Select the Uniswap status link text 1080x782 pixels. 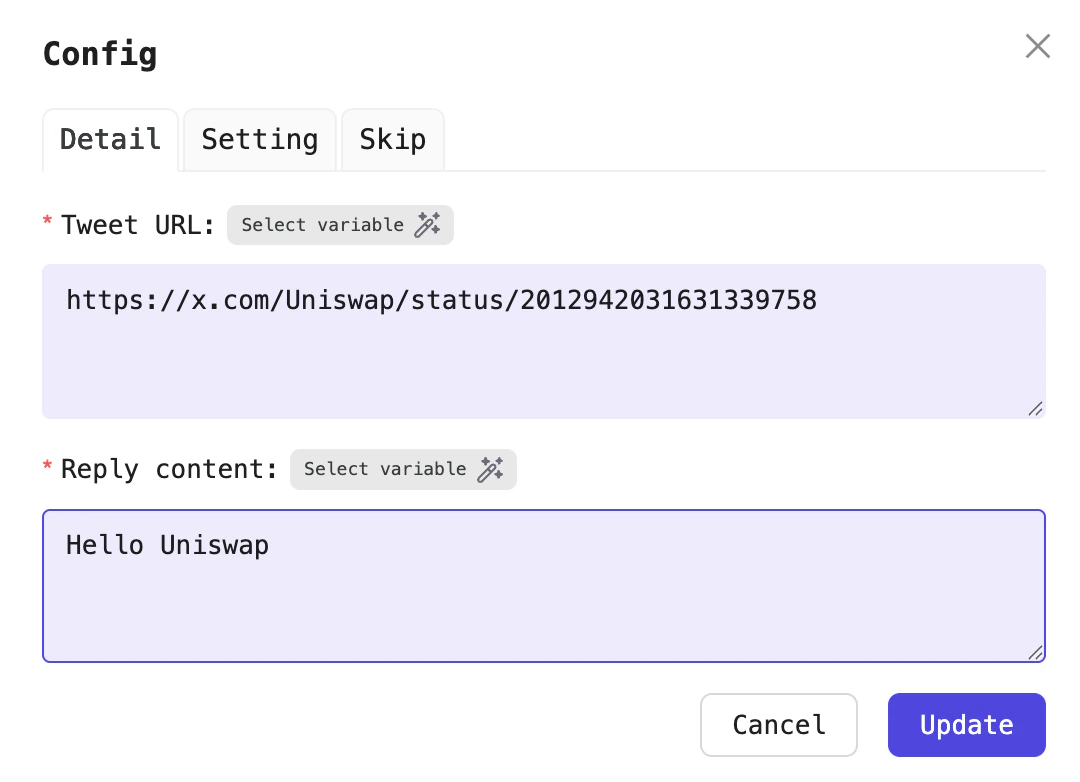441,300
